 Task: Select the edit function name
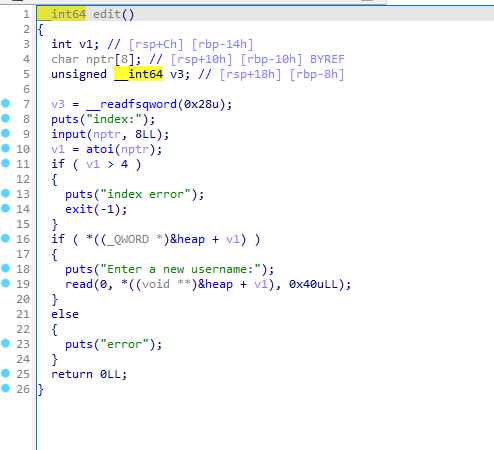107,14
